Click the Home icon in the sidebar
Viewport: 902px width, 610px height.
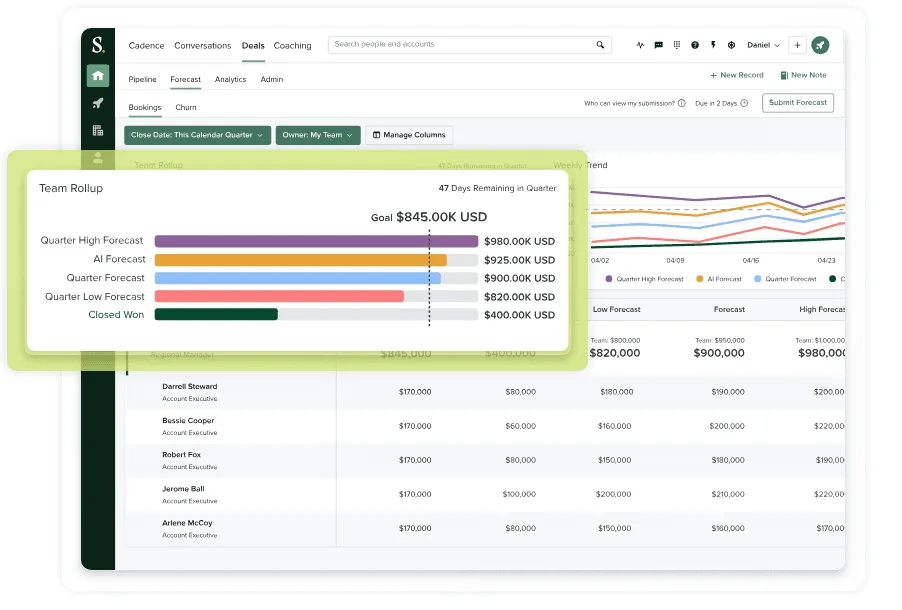pyautogui.click(x=97, y=75)
